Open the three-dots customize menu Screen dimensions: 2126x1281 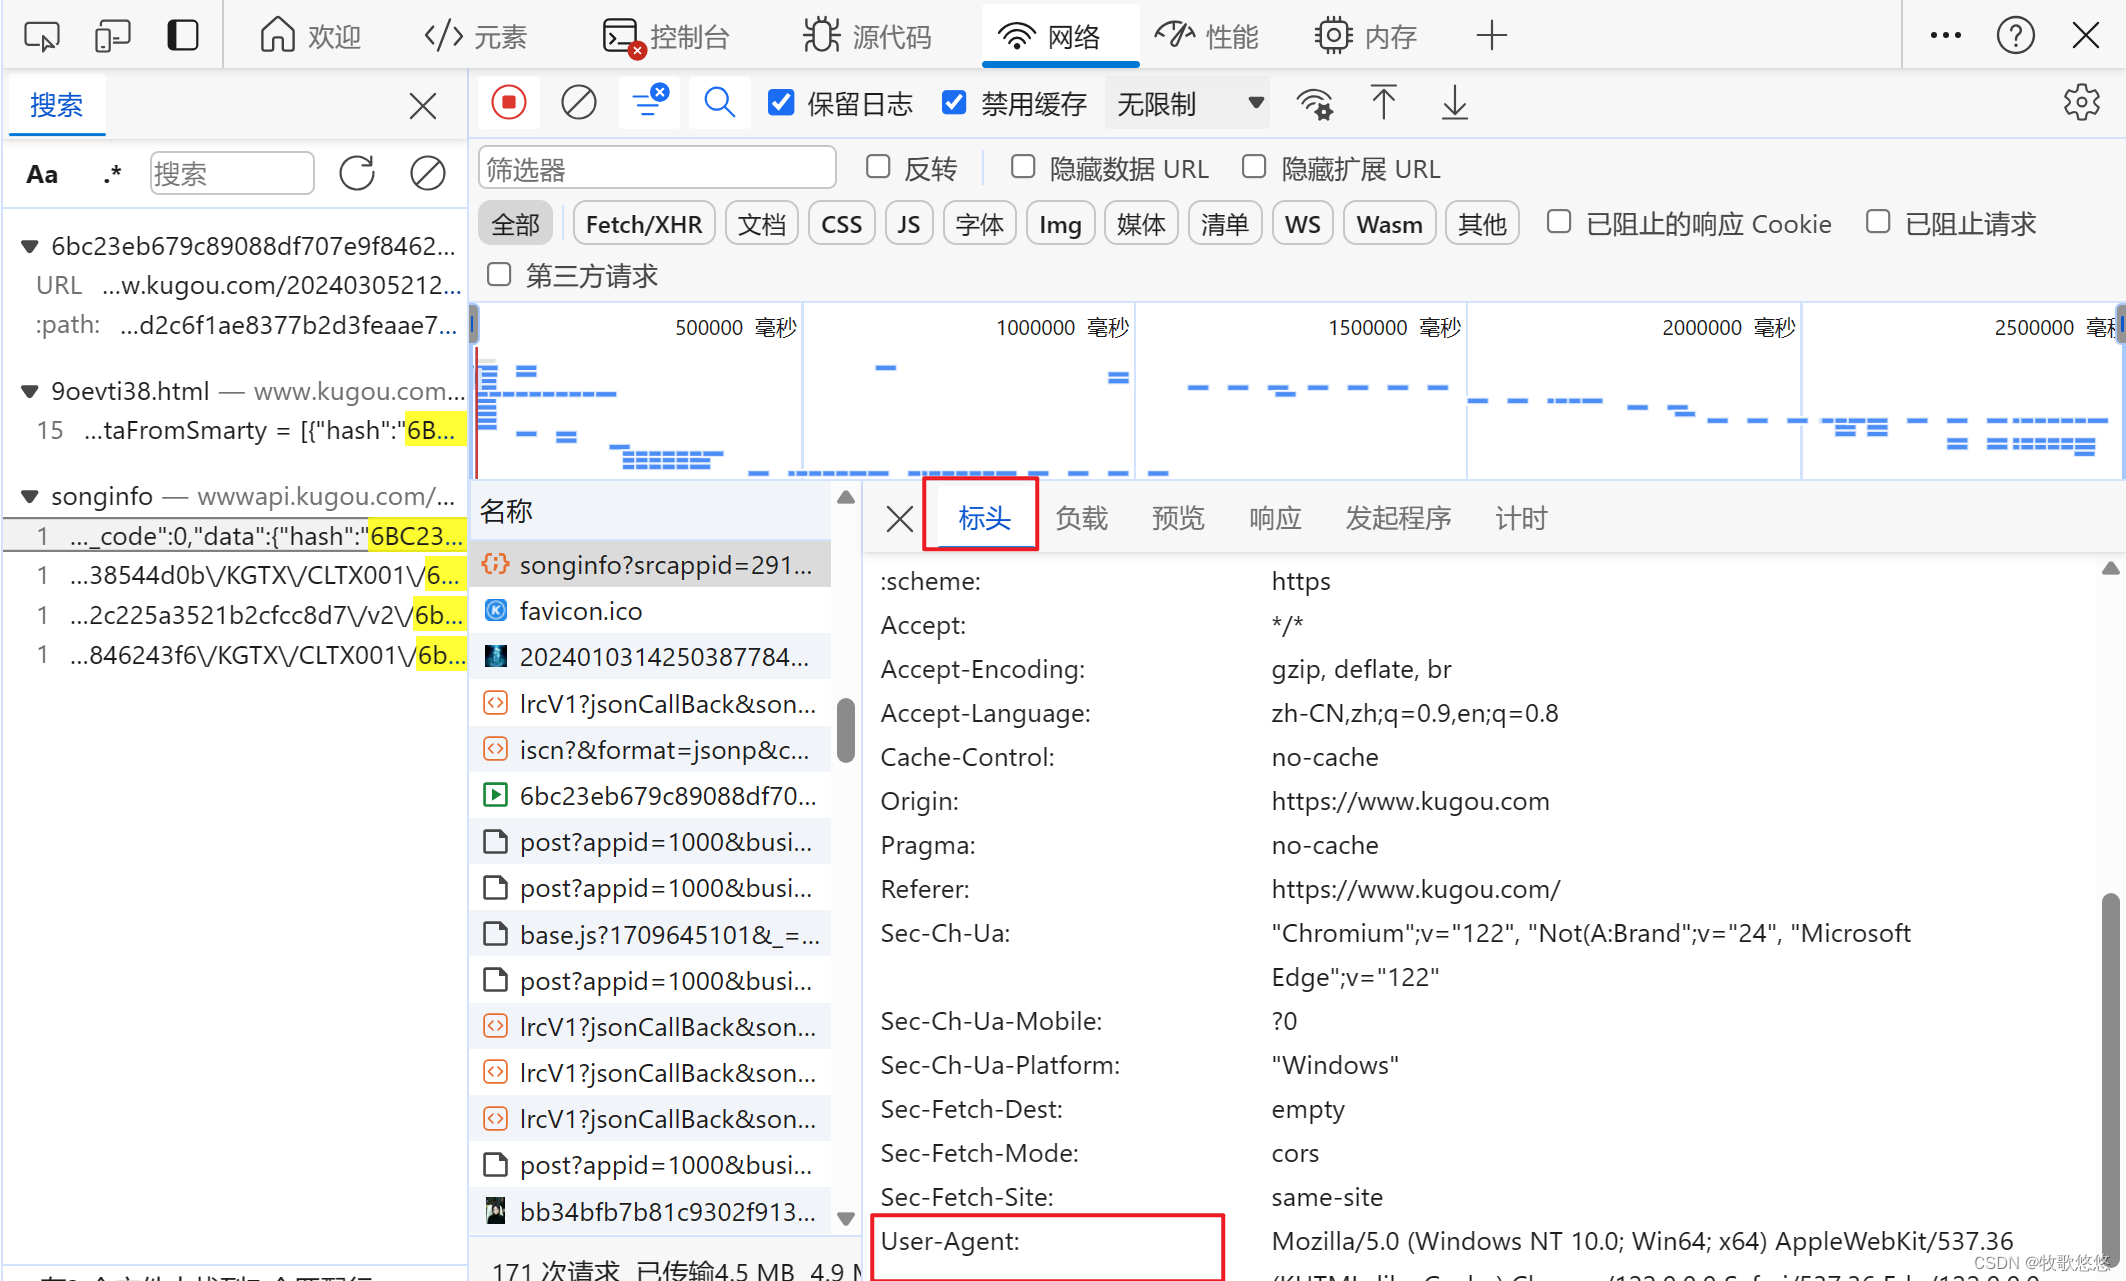1945,36
